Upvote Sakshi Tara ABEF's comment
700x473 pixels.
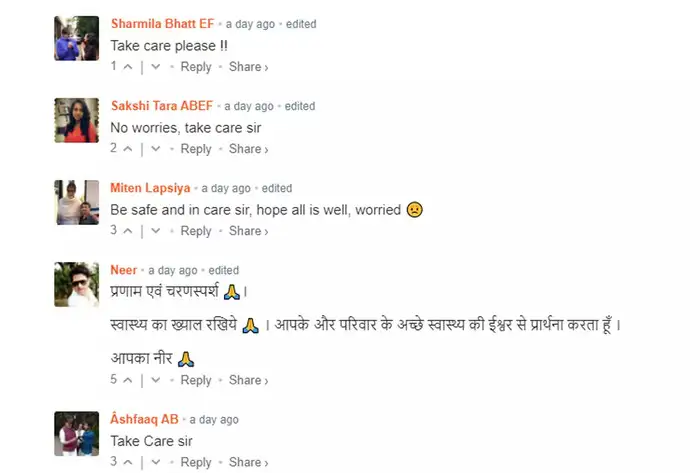point(128,149)
